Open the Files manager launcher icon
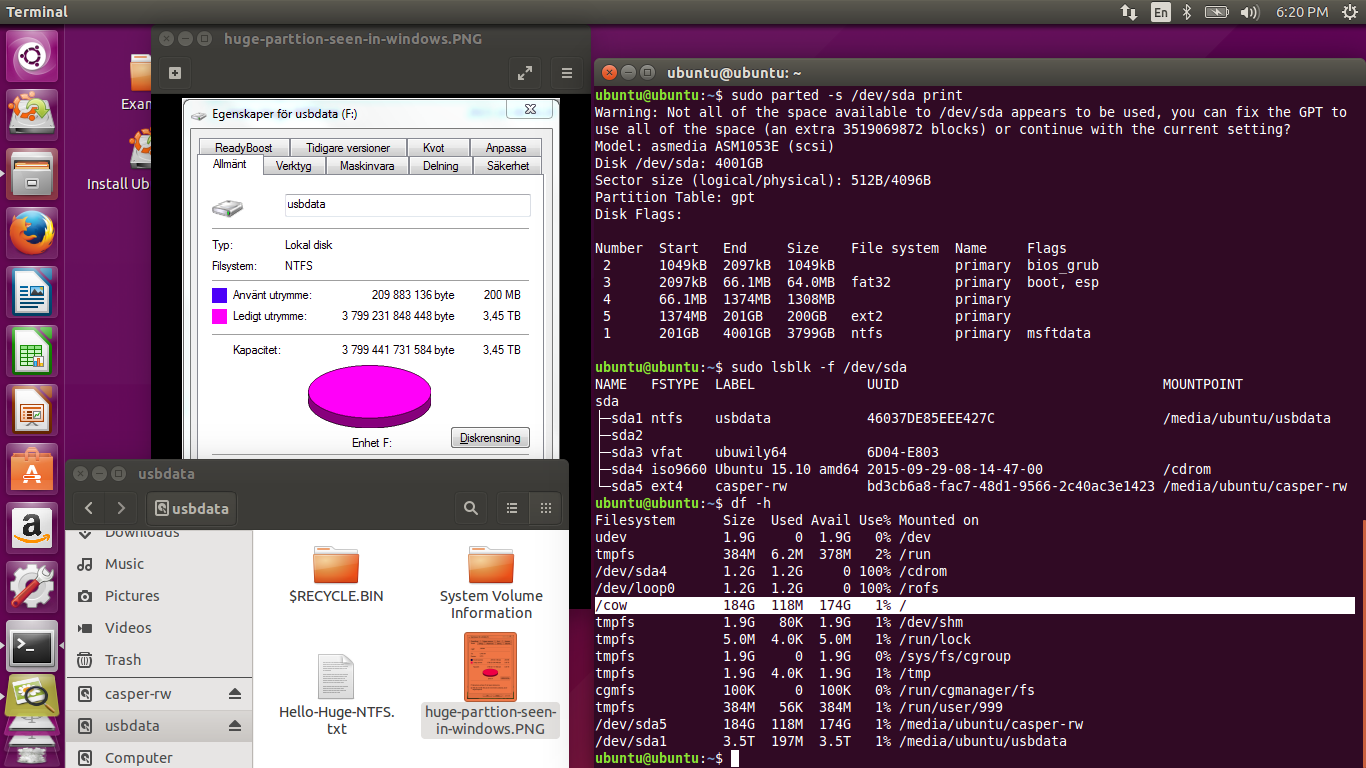Screen dimensions: 1366x768 point(33,174)
